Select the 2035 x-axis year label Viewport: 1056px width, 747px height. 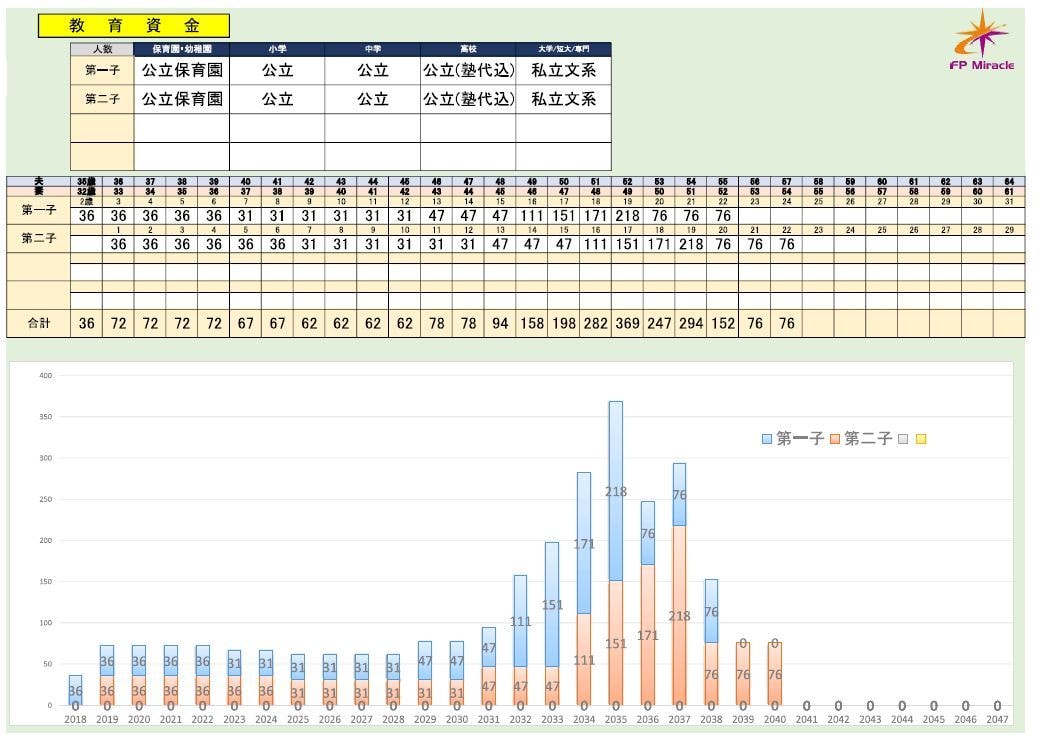coord(616,719)
